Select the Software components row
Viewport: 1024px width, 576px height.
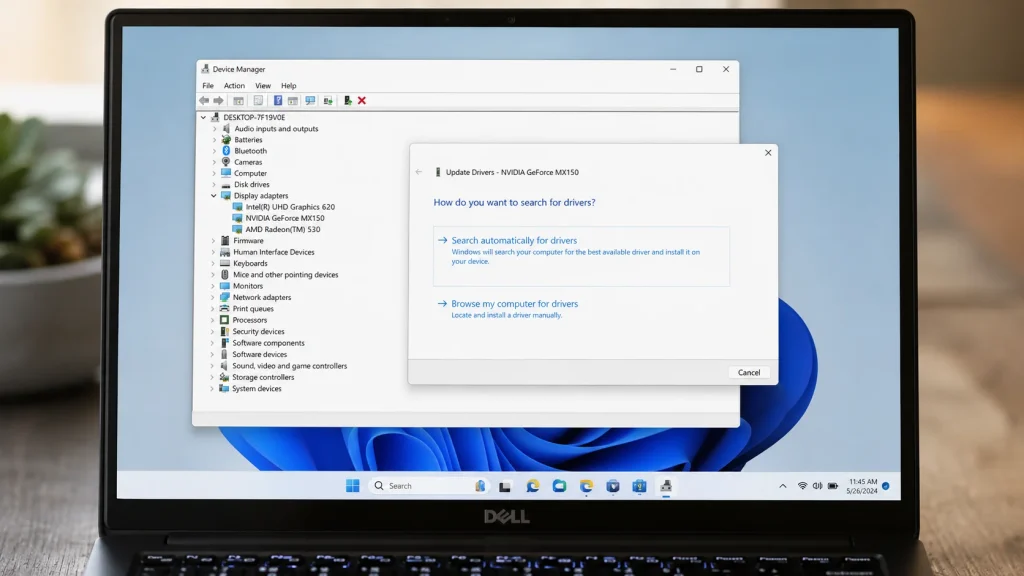268,343
